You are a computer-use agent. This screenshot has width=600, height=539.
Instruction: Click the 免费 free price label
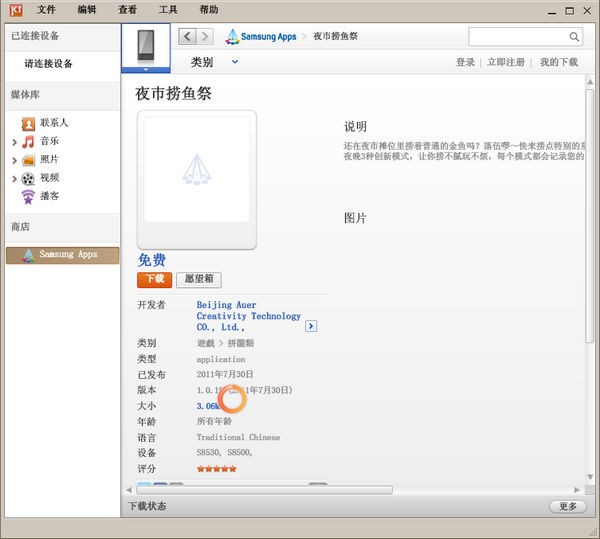point(152,260)
